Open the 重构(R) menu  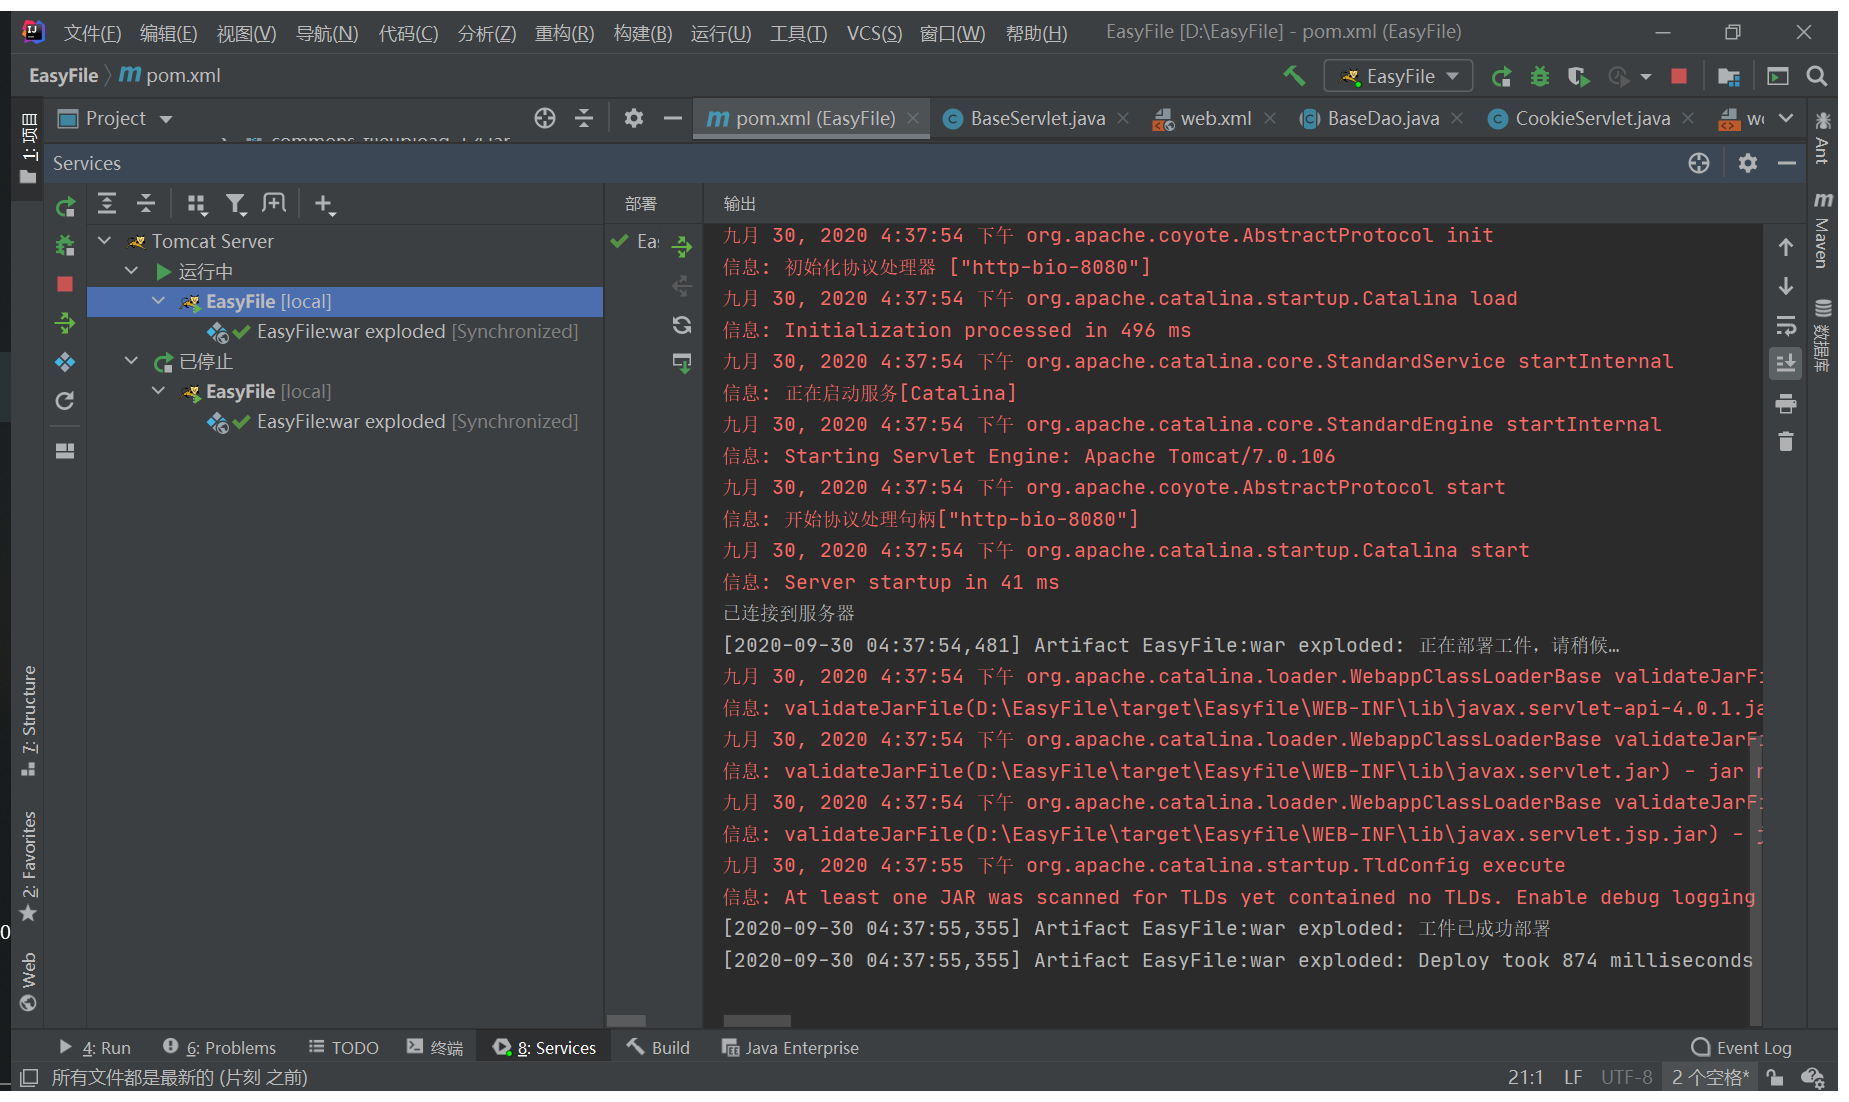564,33
